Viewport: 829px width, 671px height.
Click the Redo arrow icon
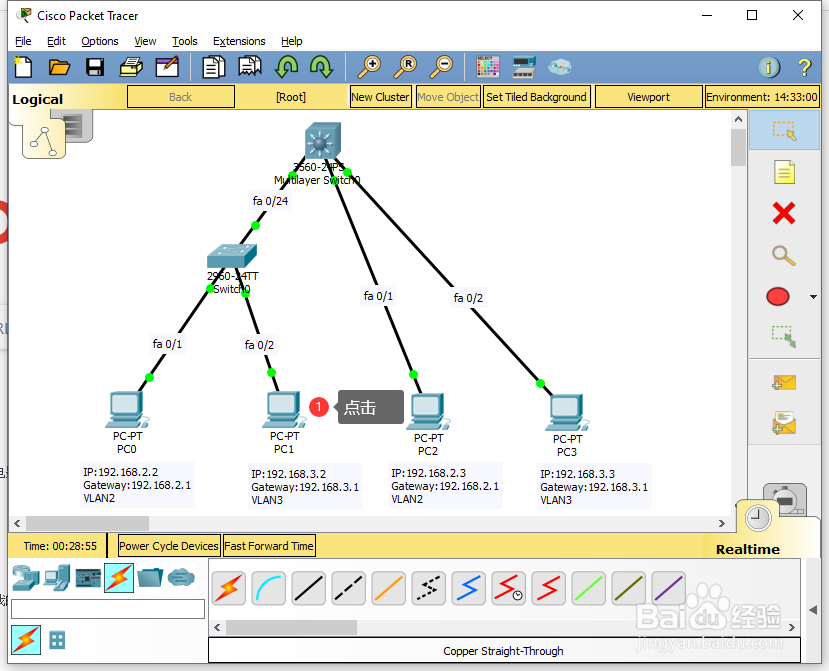pyautogui.click(x=321, y=67)
